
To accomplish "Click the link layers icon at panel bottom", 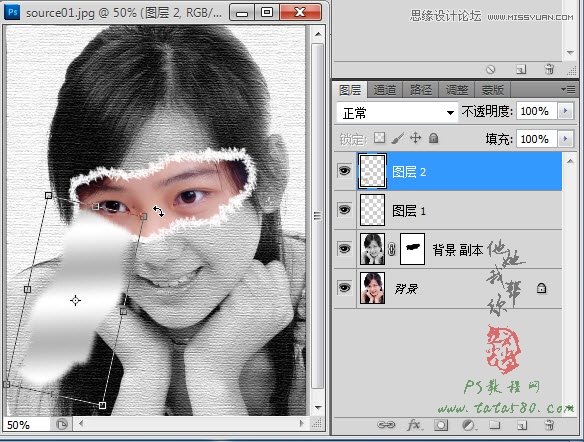I will point(386,424).
